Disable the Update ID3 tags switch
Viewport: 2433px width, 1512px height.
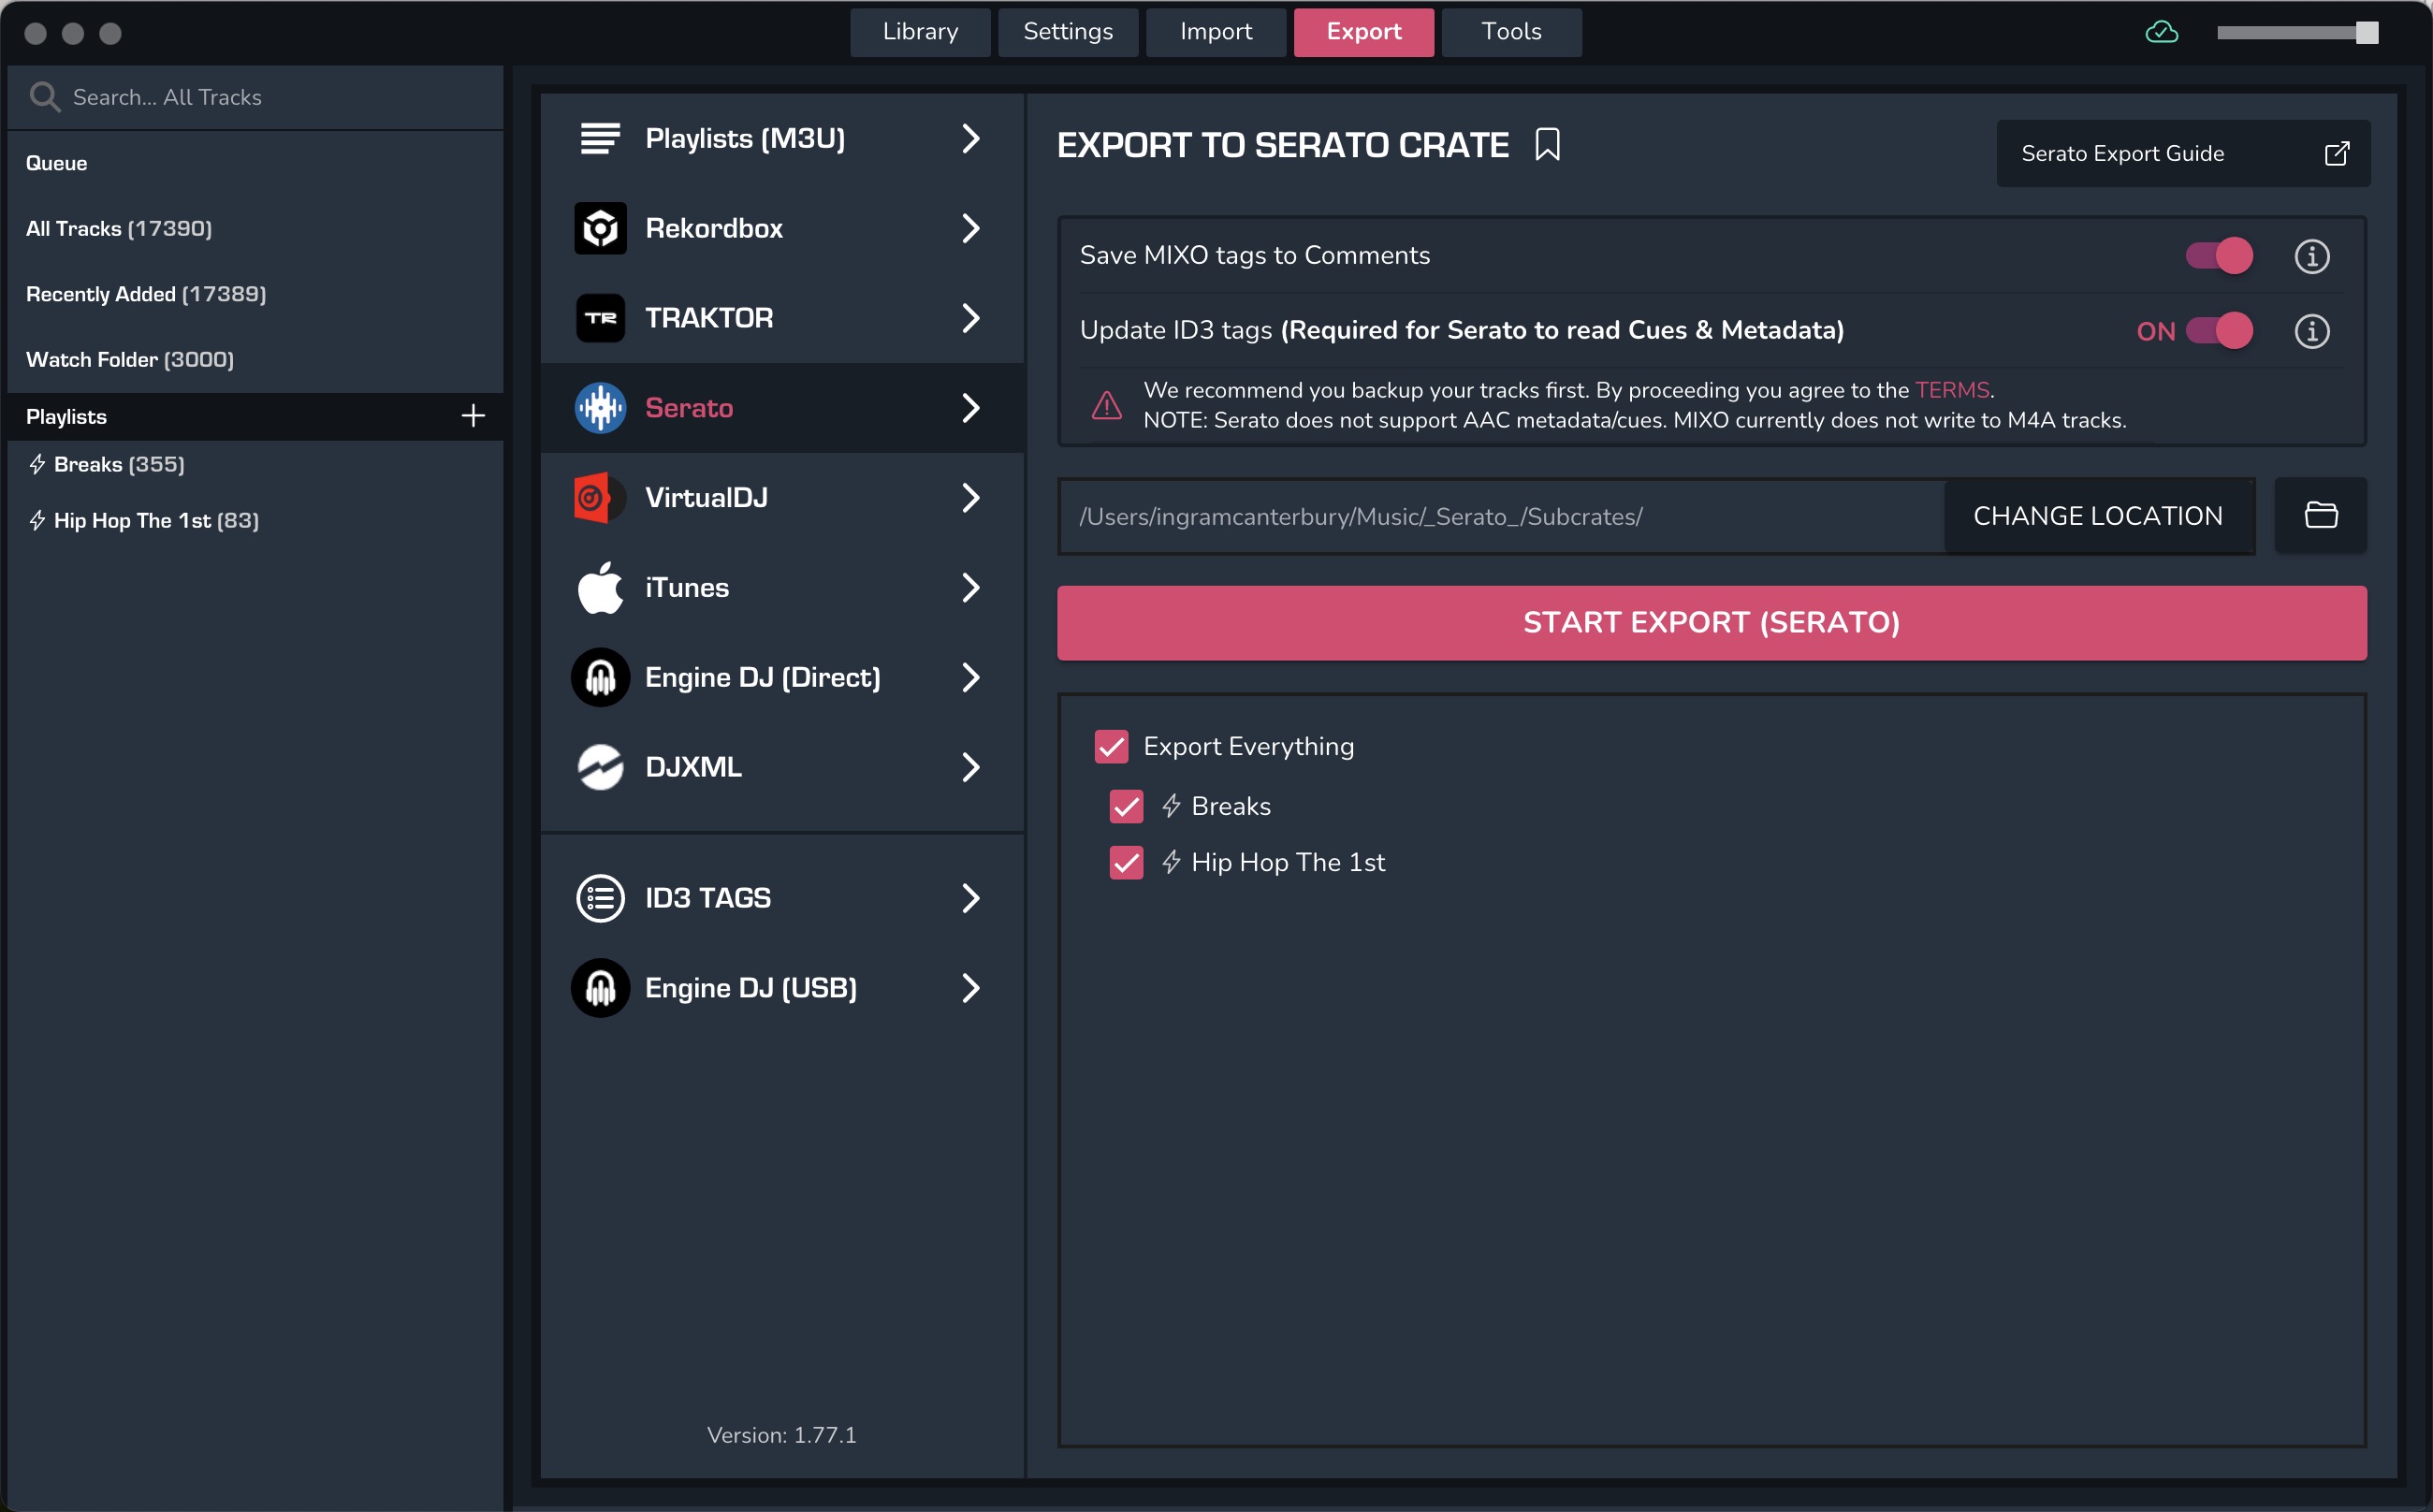(x=2218, y=331)
